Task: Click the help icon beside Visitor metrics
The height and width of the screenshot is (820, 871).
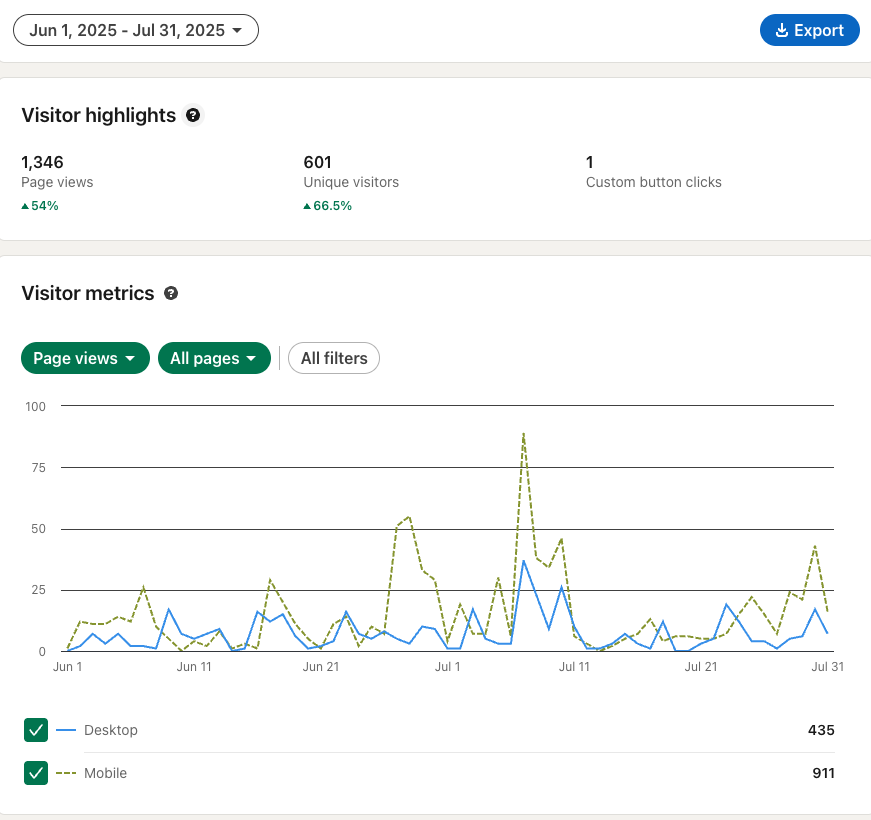Action: click(171, 293)
